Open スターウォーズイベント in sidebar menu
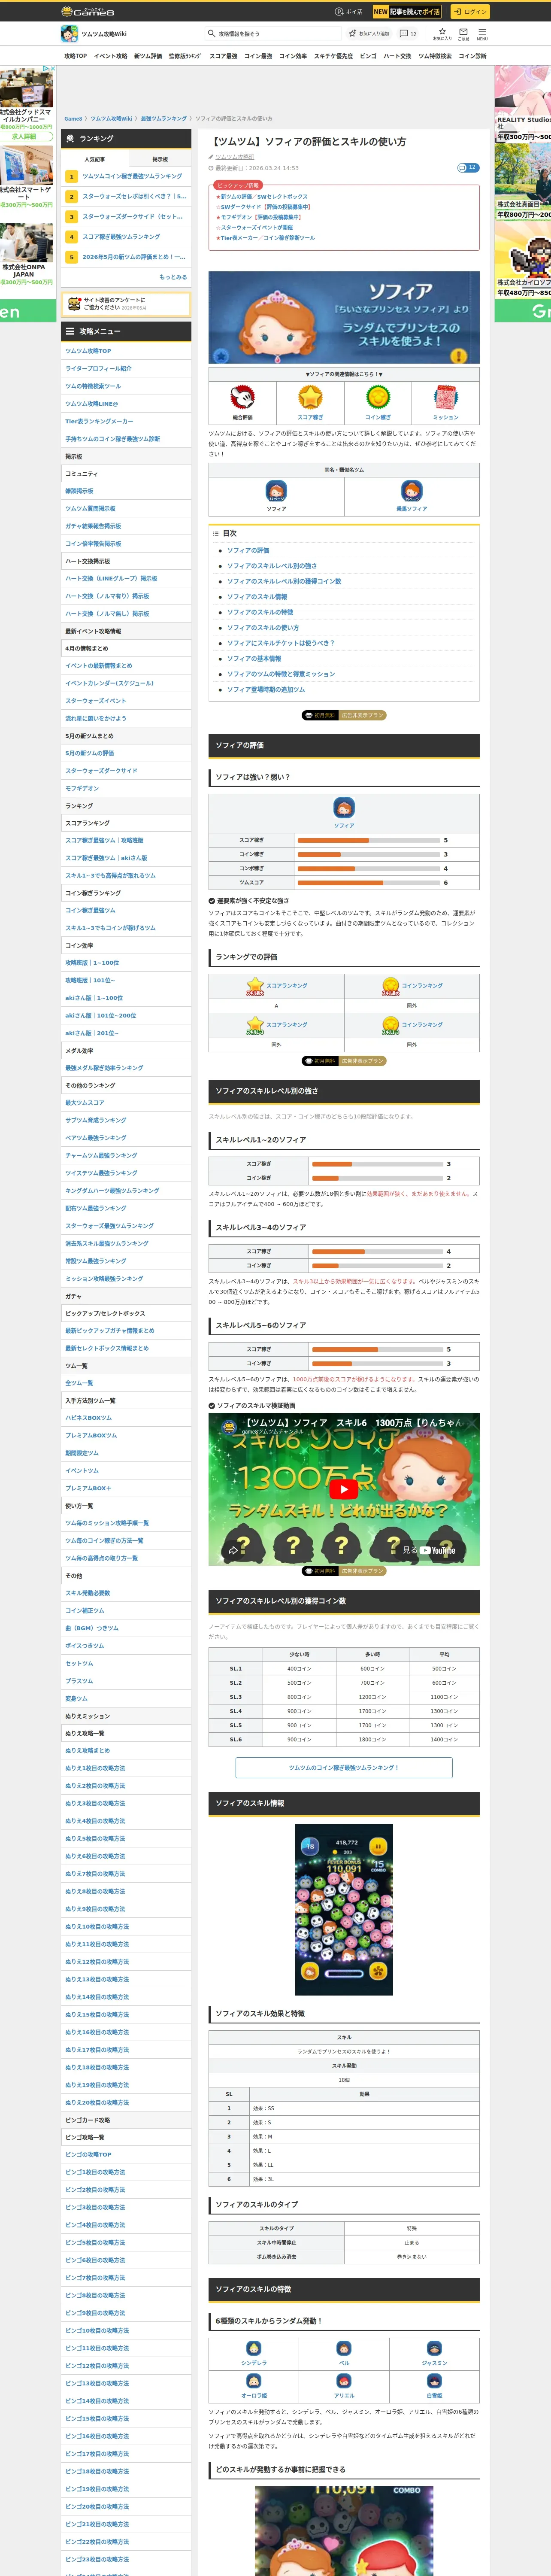The image size is (551, 2576). pos(96,701)
